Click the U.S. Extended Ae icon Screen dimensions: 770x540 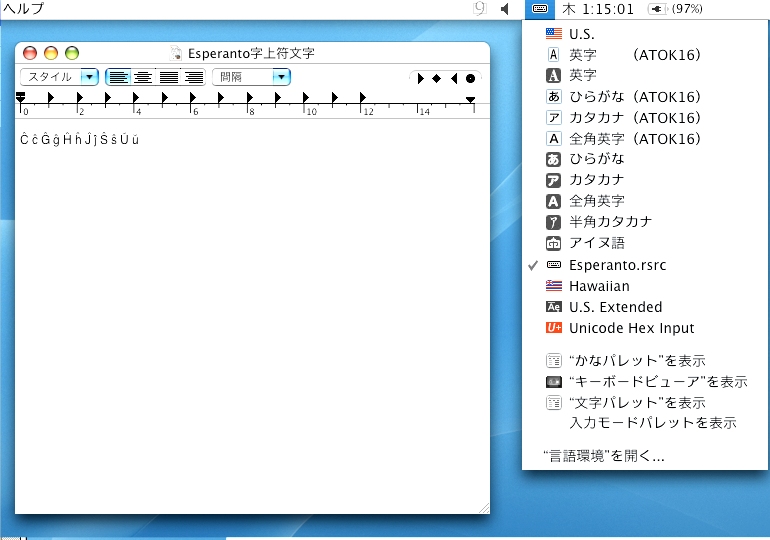pyautogui.click(x=553, y=307)
